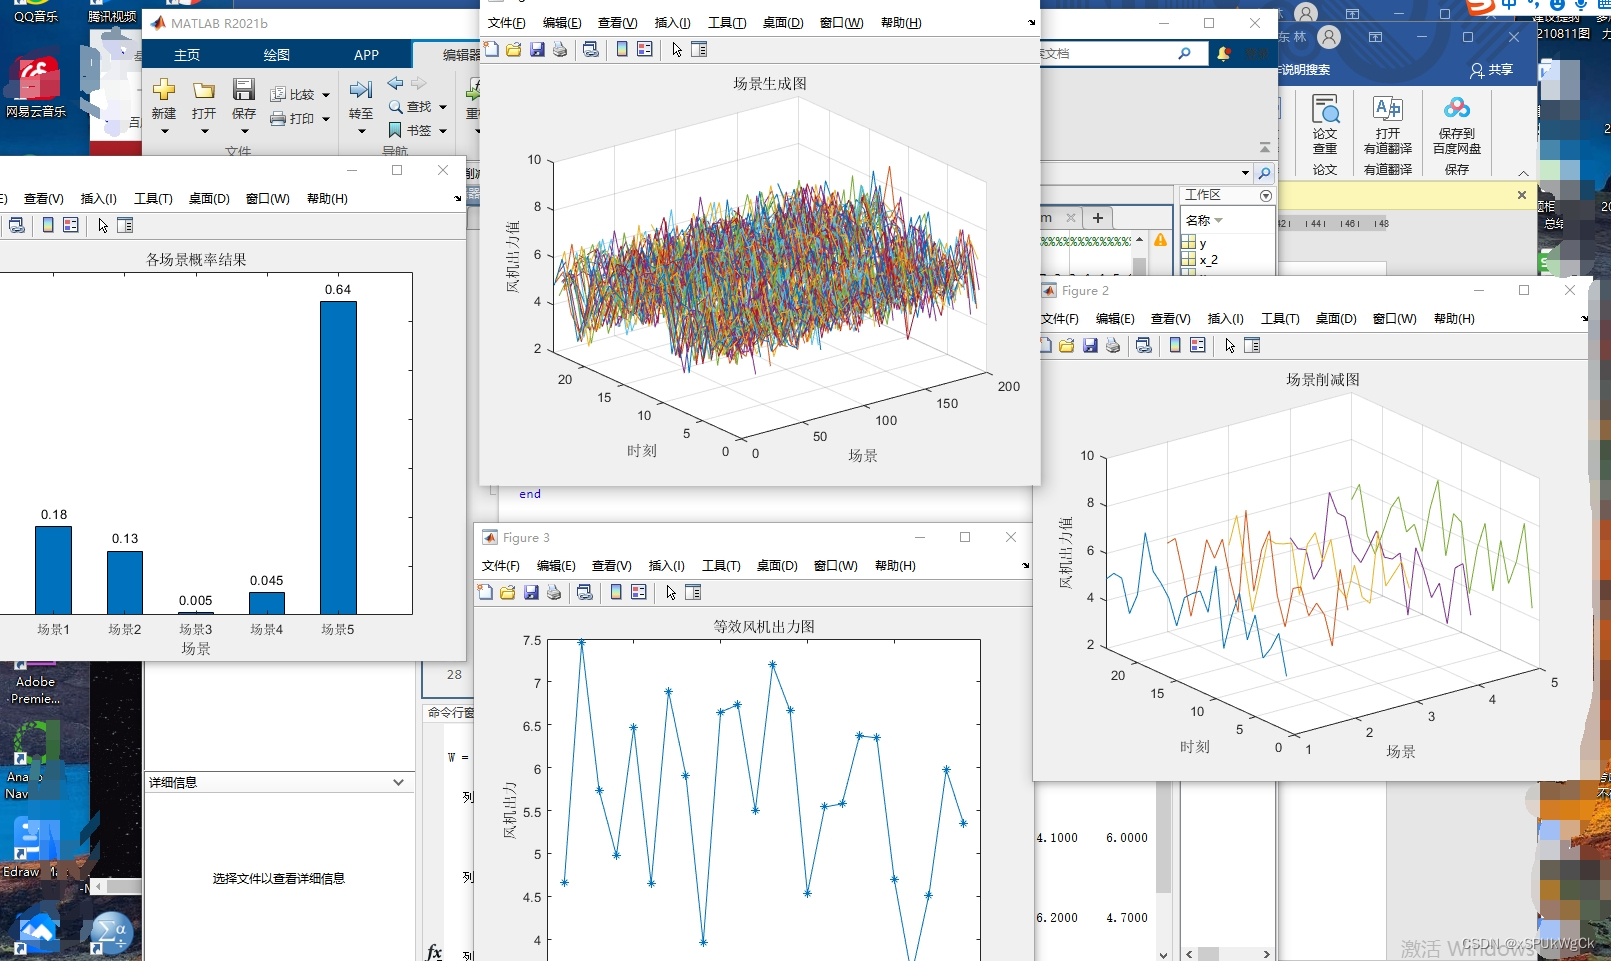Image resolution: width=1611 pixels, height=961 pixels.
Task: Open 帮助(H) menu in 各场景概率结果 figure
Action: 327,199
